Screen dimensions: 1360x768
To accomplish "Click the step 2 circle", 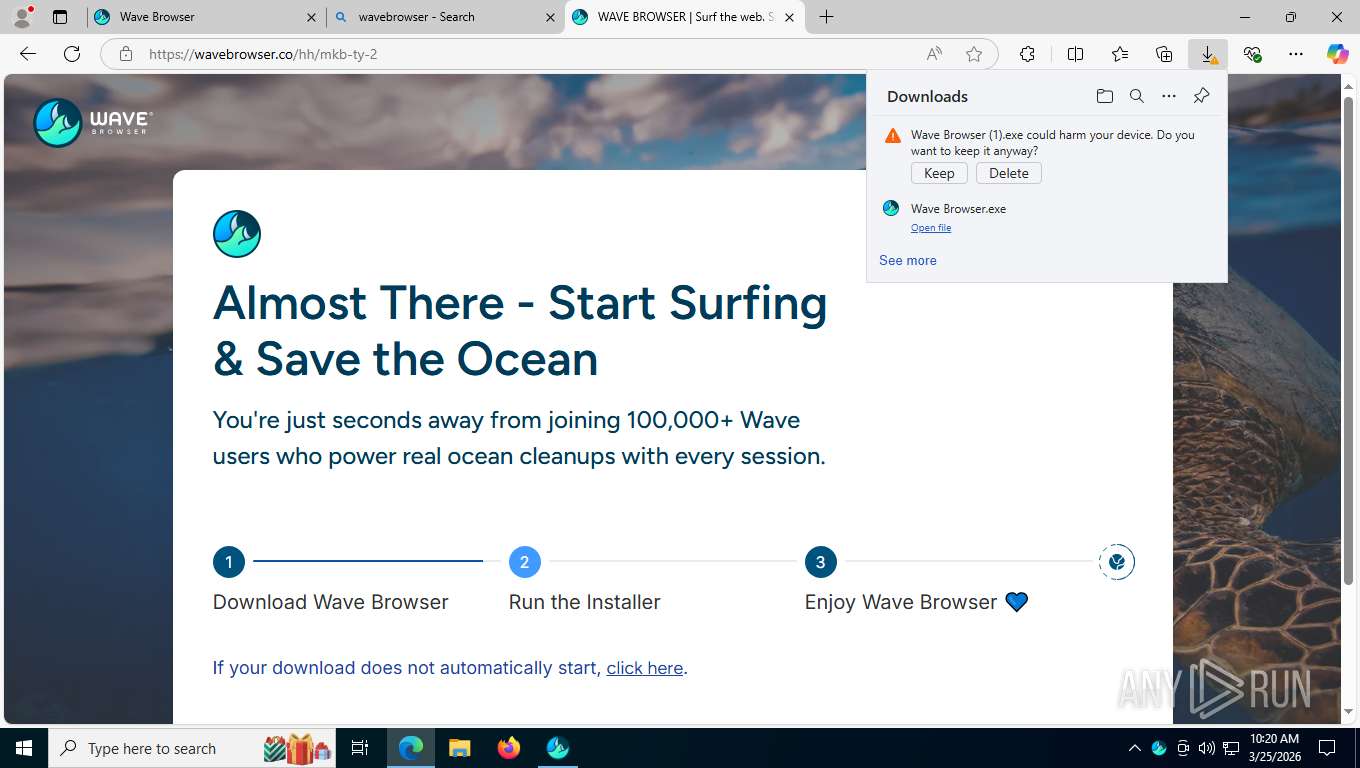I will pos(525,562).
